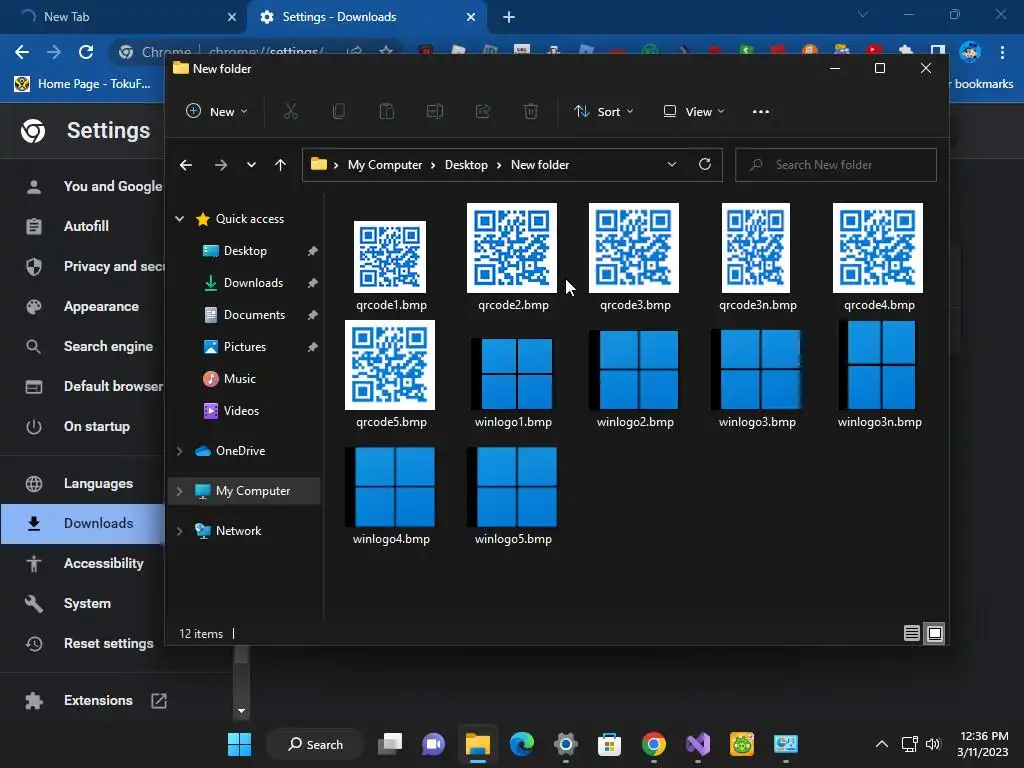Image resolution: width=1024 pixels, height=768 pixels.
Task: Switch to the New Tab tab
Action: click(123, 17)
